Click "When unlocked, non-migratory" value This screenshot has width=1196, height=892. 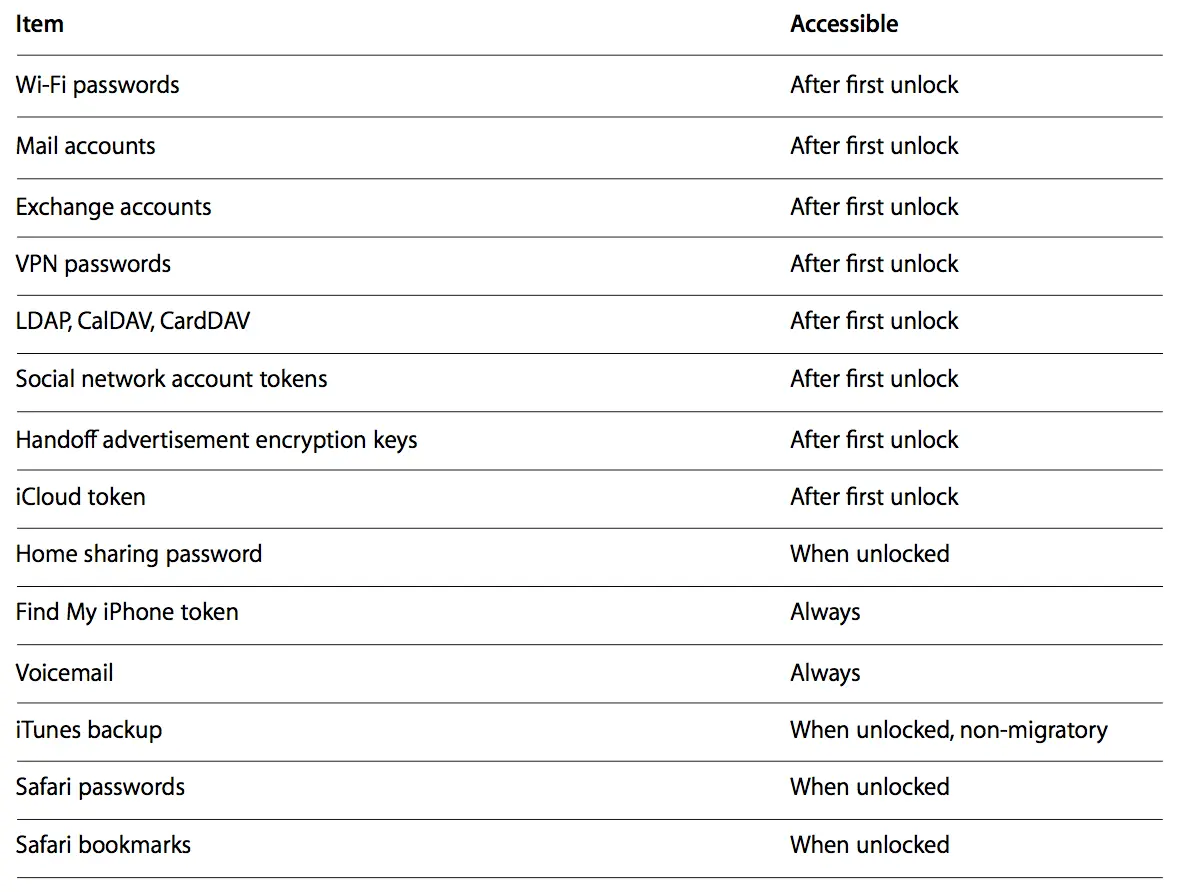[x=949, y=730]
